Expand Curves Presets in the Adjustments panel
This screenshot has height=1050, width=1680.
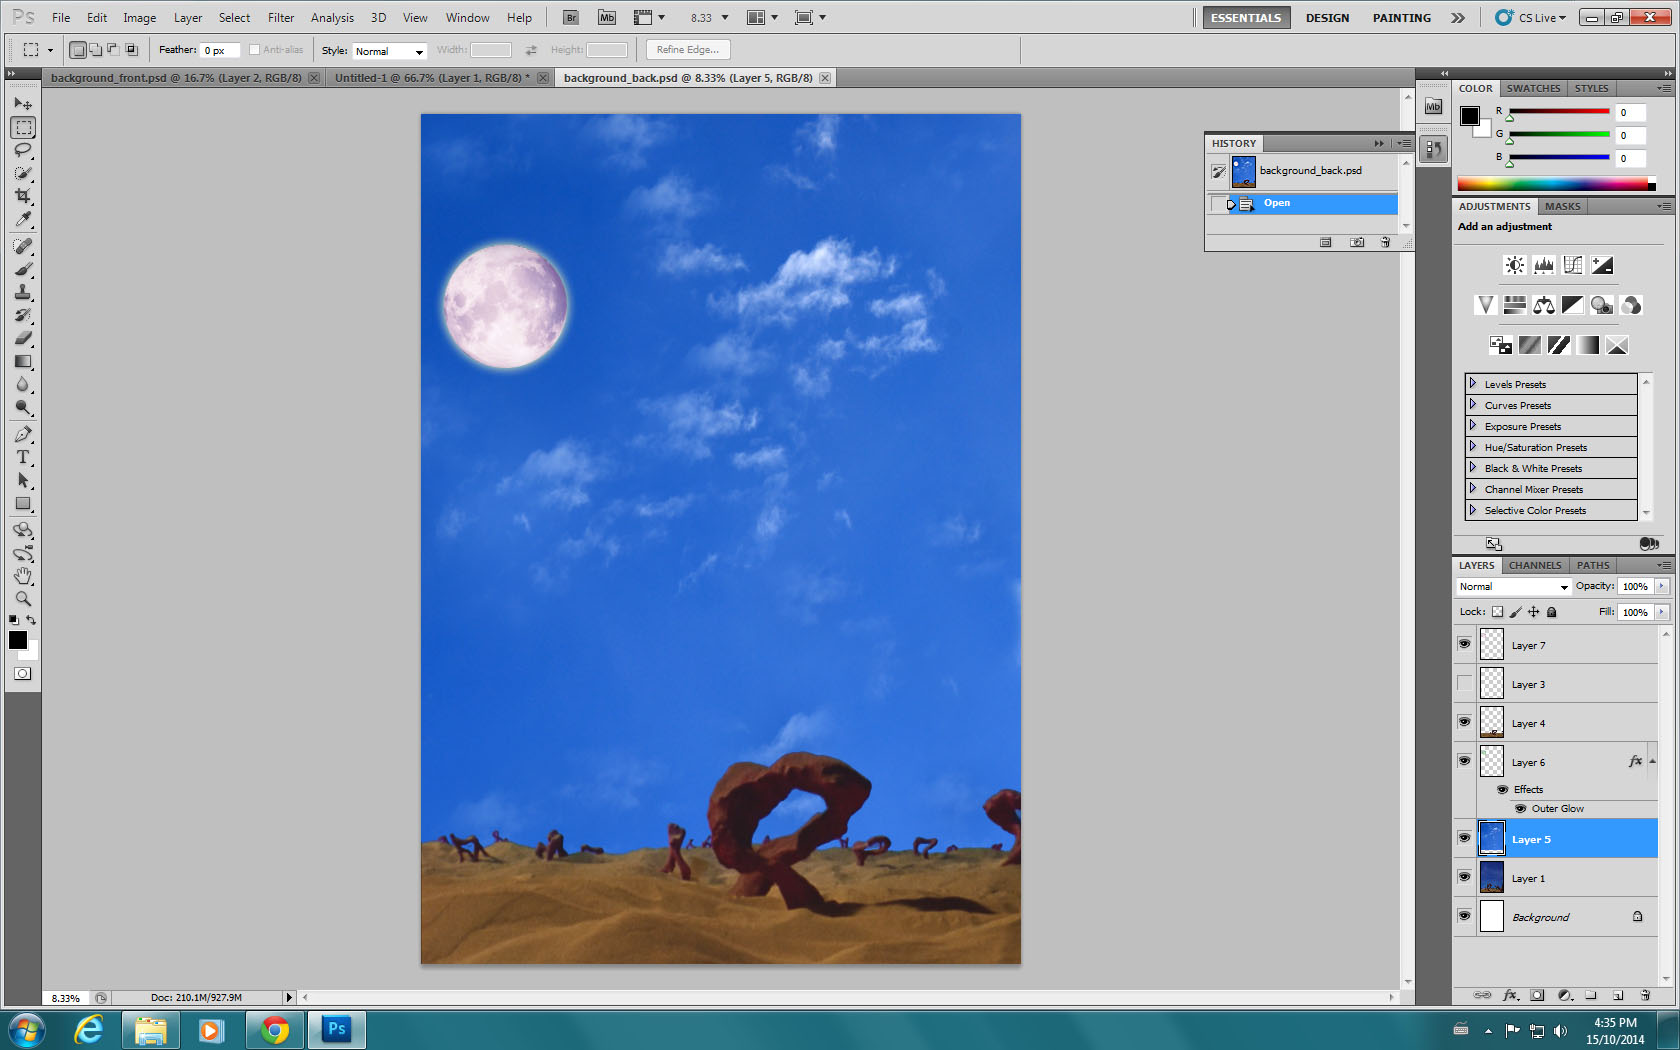[1474, 405]
